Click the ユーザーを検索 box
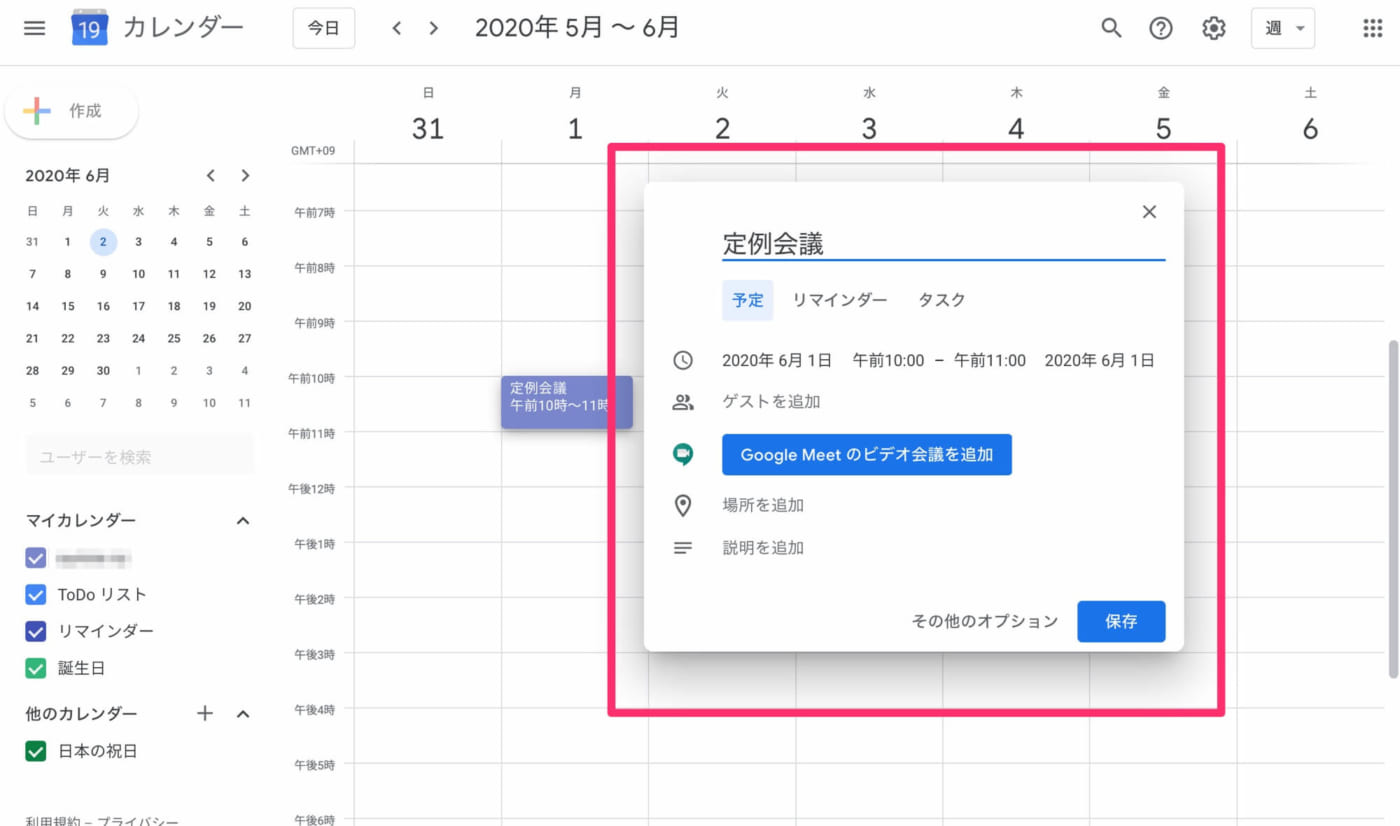The height and width of the screenshot is (826, 1400). pos(140,457)
